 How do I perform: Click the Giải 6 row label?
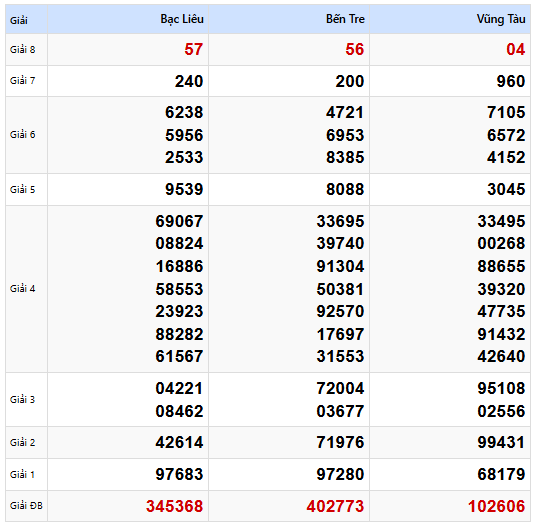click(23, 135)
